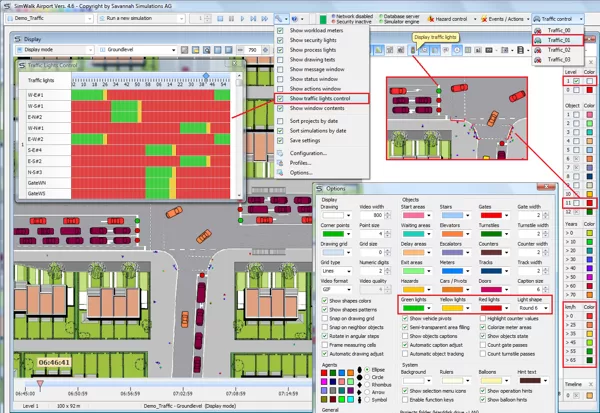This screenshot has width=600, height=413.
Task: Click the Traffic Lights Control scrollbar
Action: (x=239, y=135)
